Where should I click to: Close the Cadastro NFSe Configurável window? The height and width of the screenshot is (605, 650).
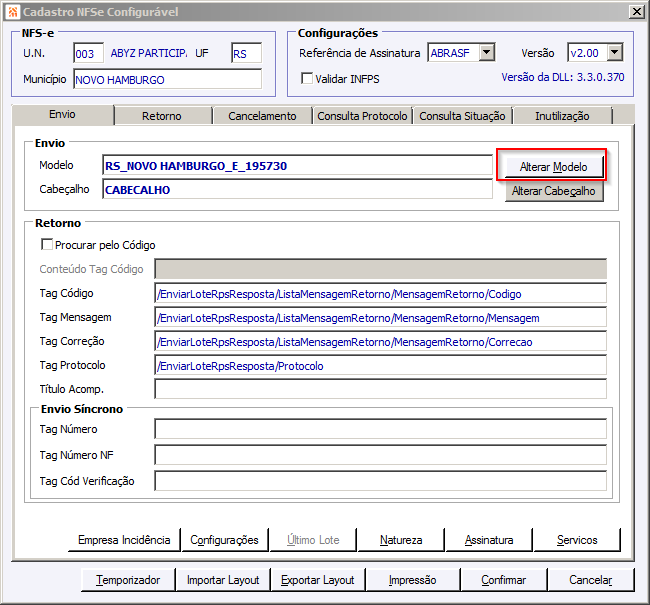[x=636, y=12]
